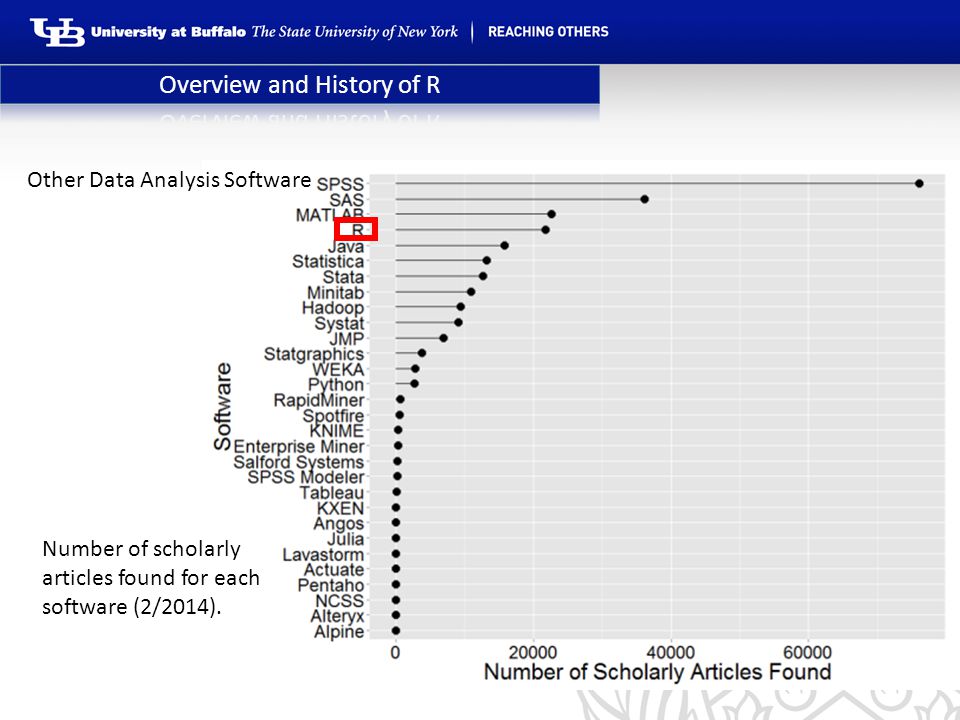Click the 'SAS' chart label
Viewport: 960px width, 720px height.
click(347, 200)
